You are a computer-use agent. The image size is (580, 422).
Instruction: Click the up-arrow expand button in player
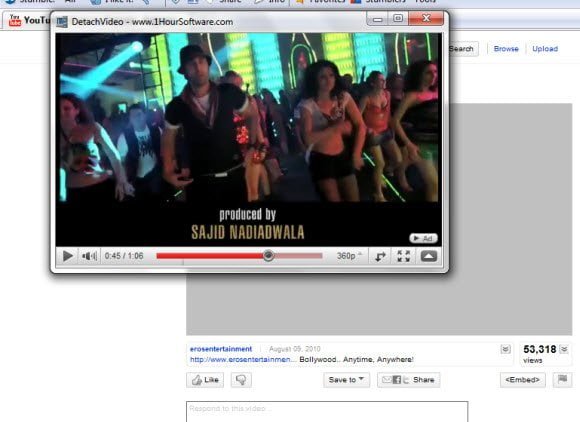[429, 256]
